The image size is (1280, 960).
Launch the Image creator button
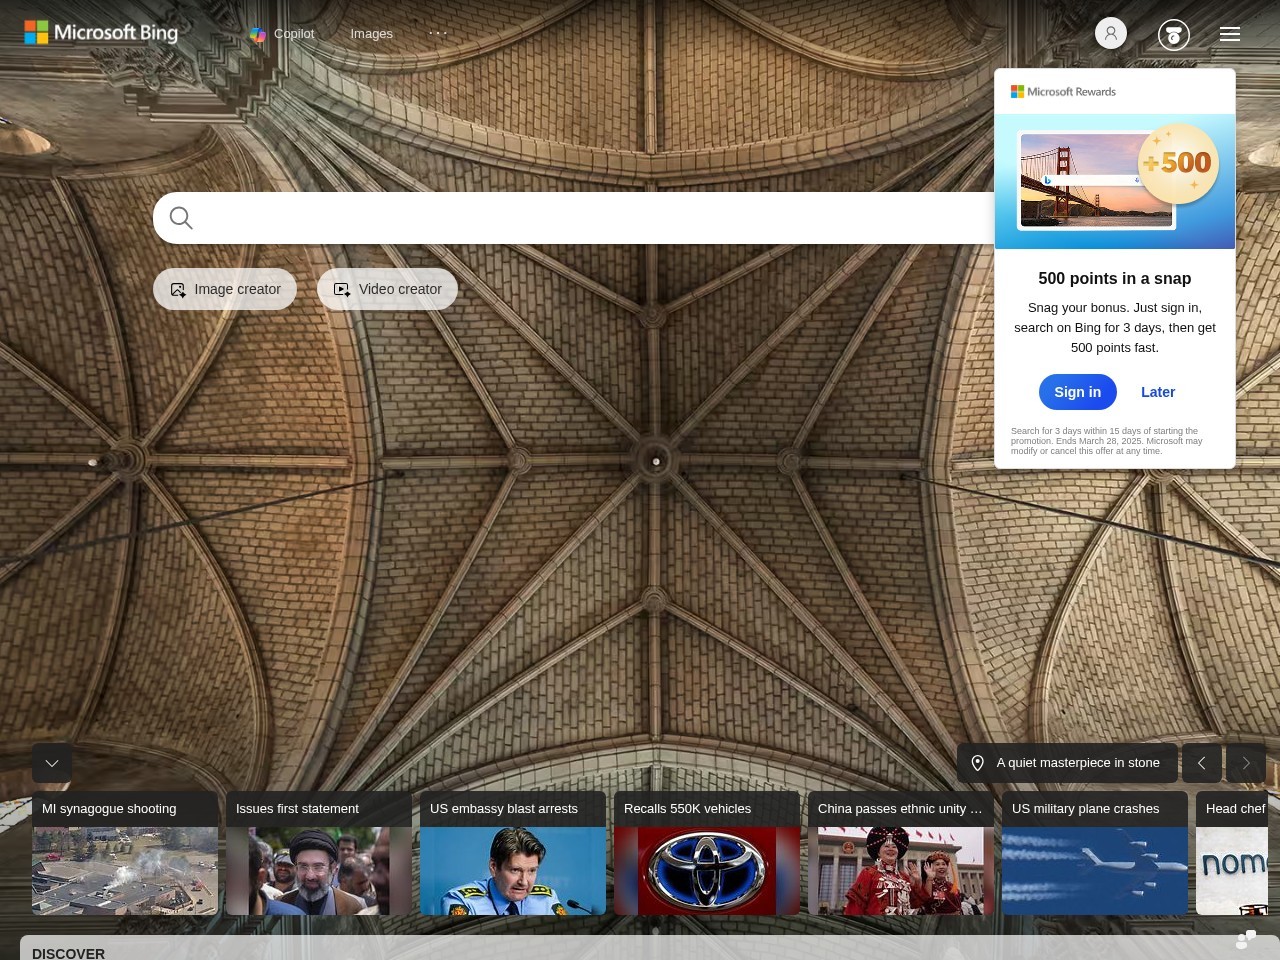225,289
